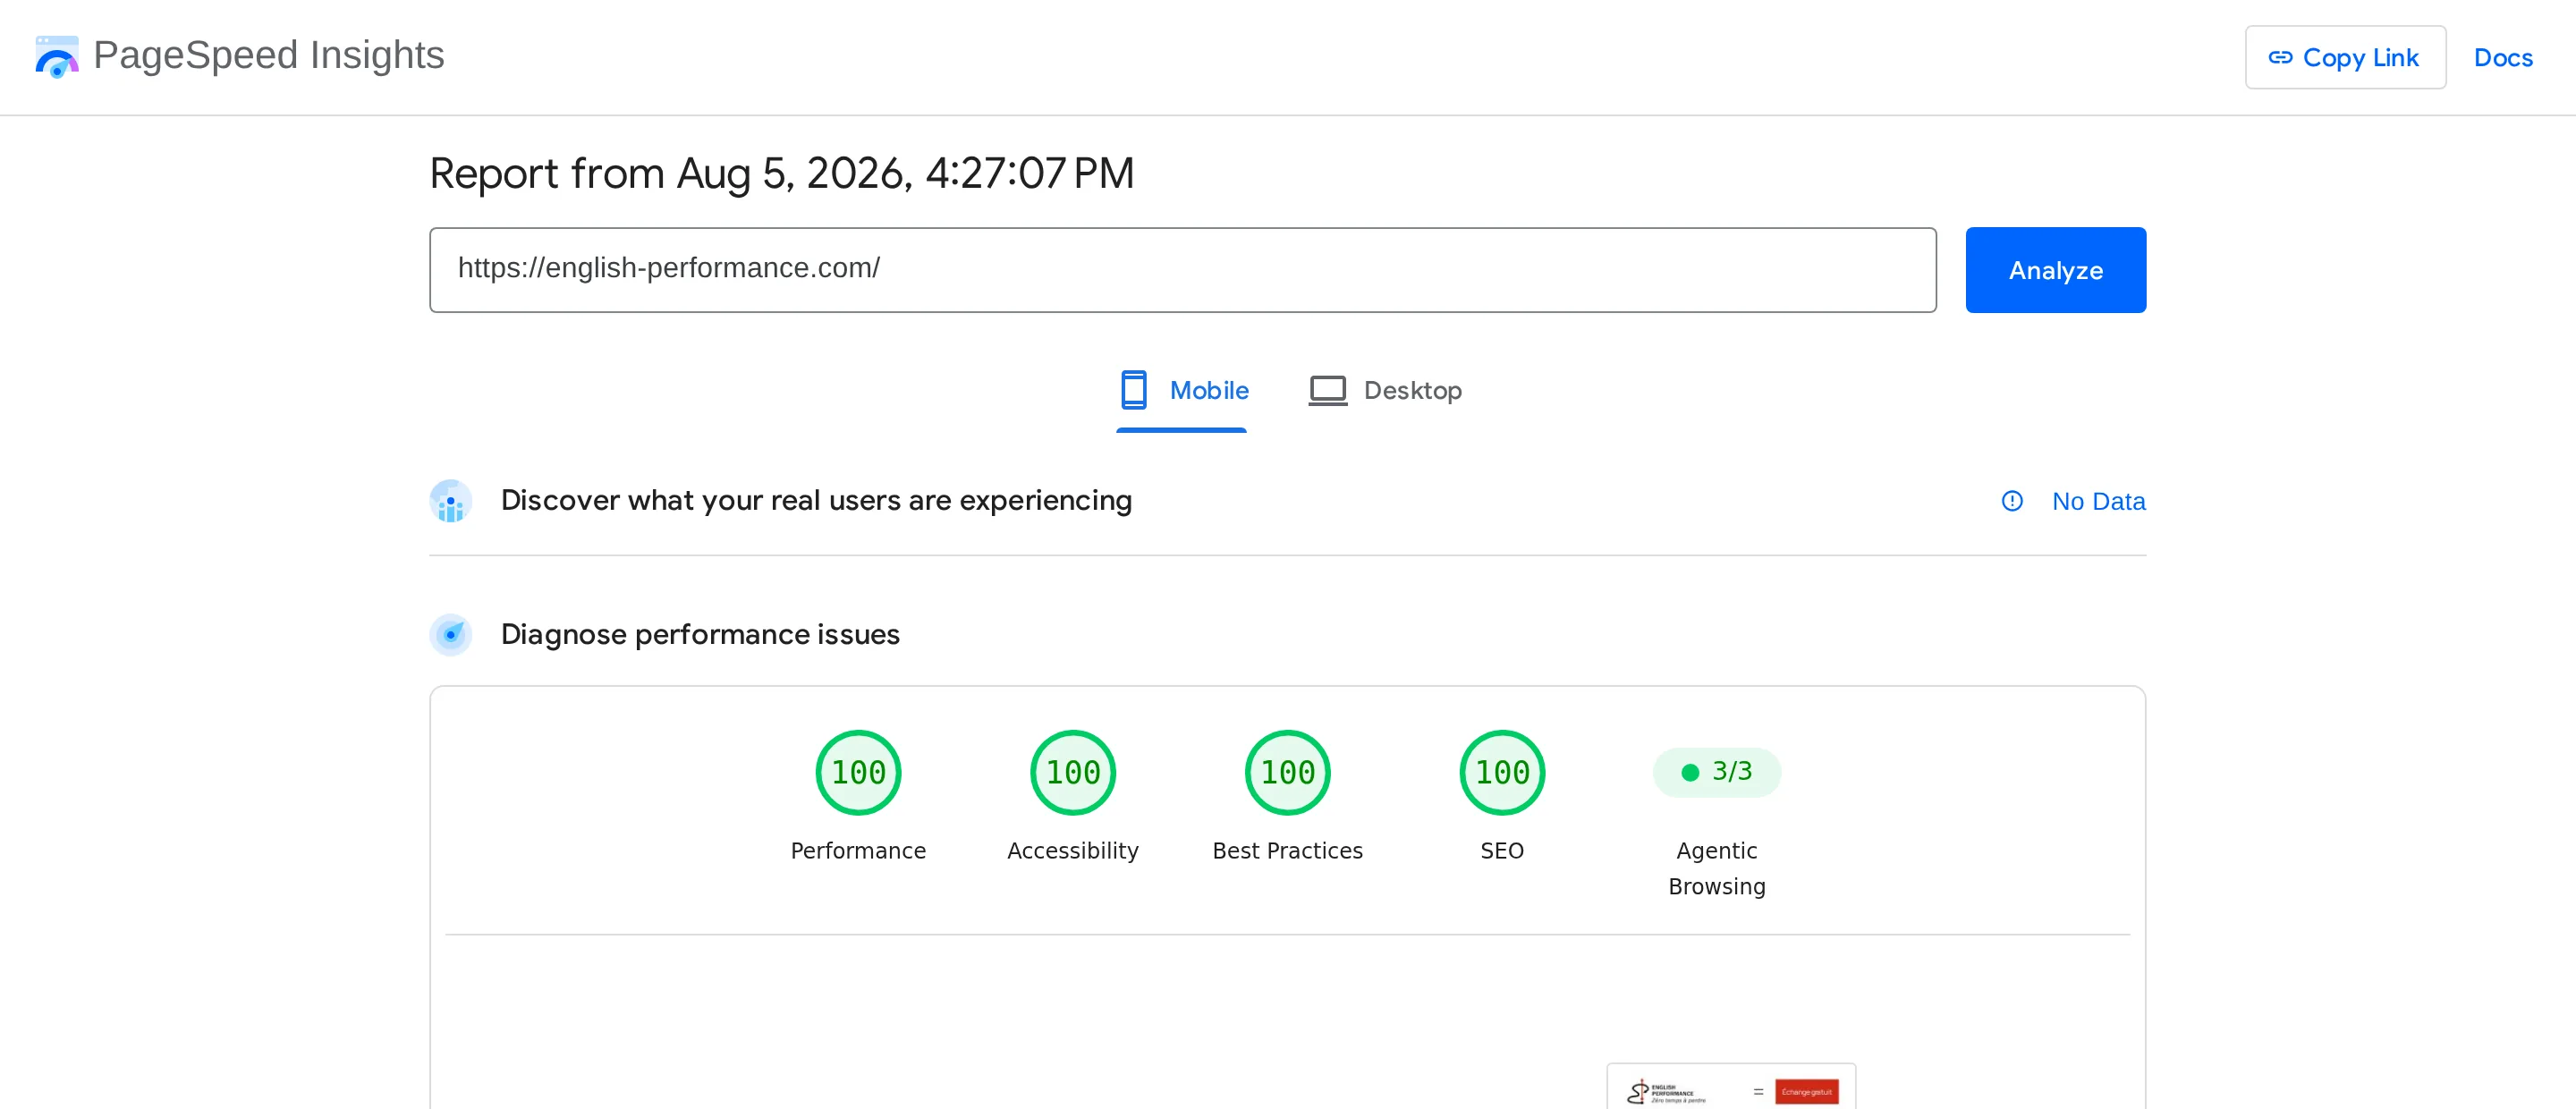Click the mobile phone icon
Image resolution: width=2576 pixels, height=1109 pixels.
1133,390
